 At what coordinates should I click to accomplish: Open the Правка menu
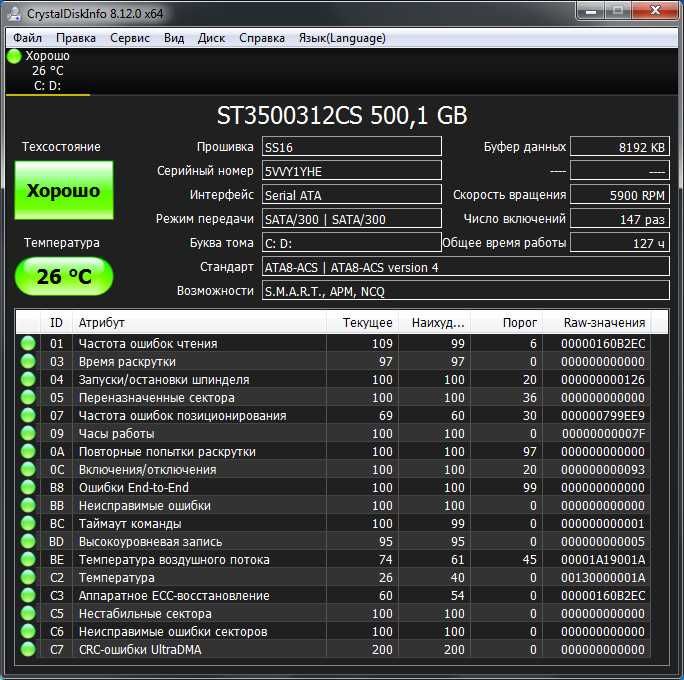tap(76, 38)
